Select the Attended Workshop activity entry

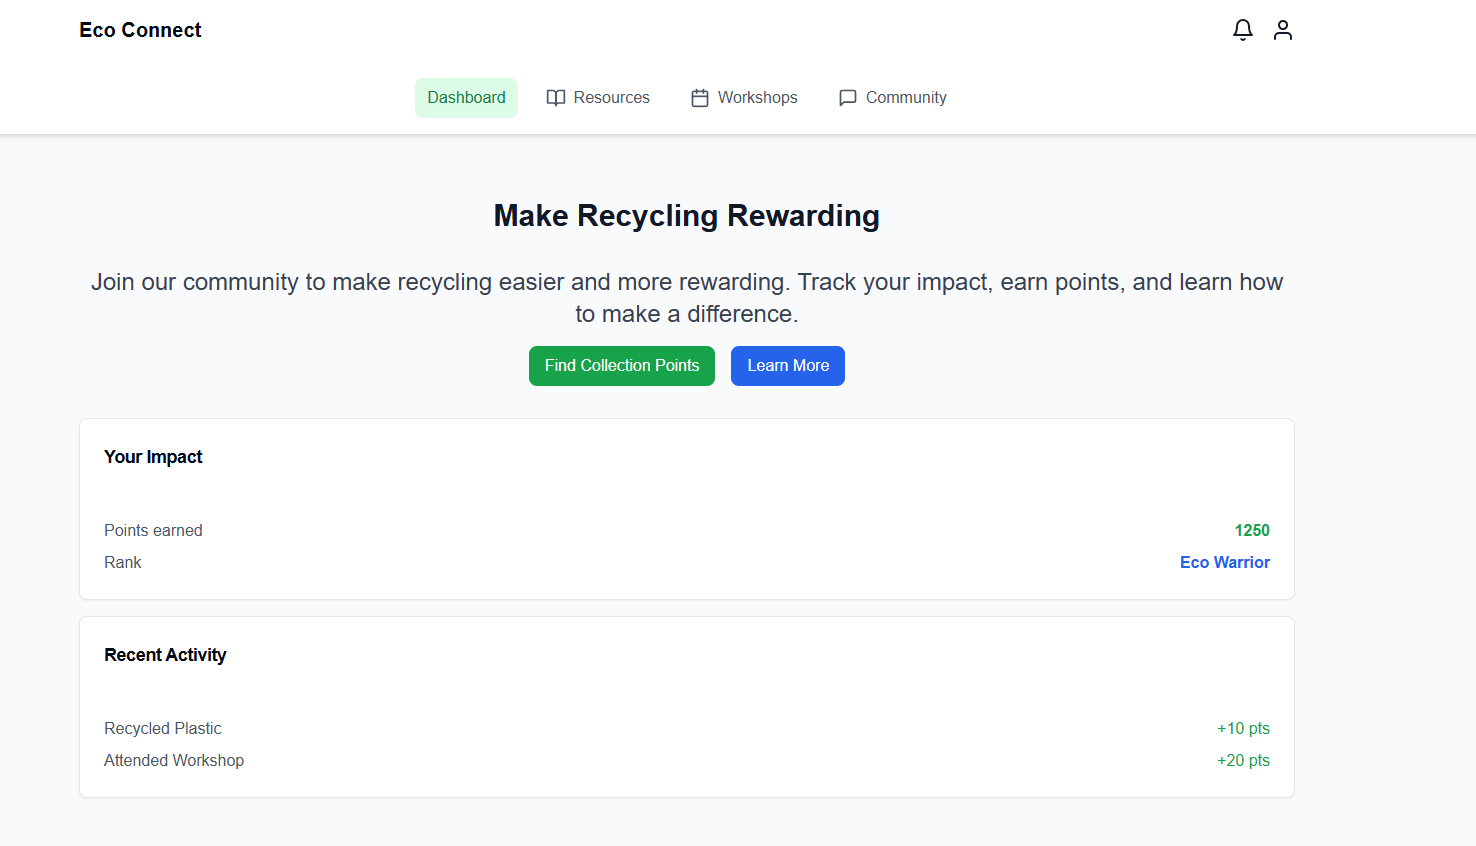click(x=174, y=760)
